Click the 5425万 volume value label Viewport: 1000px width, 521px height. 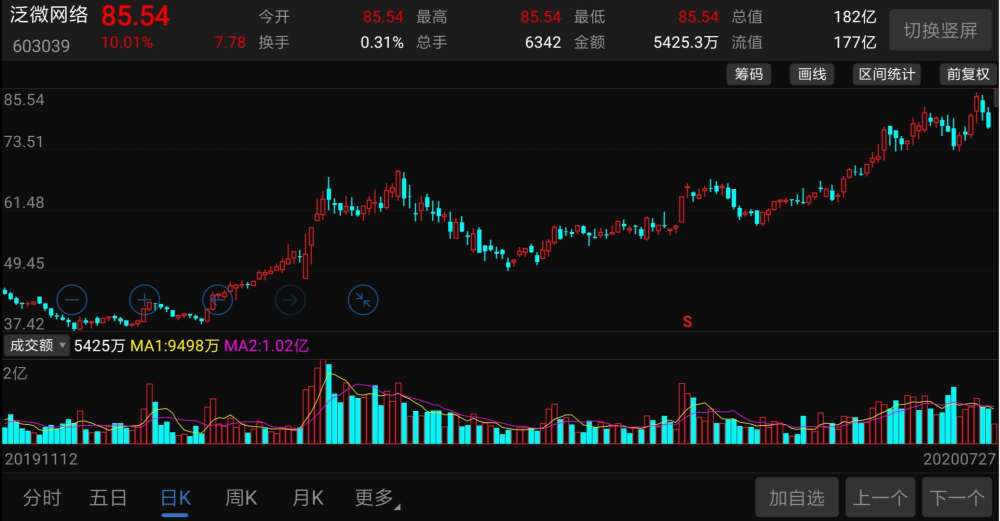point(99,346)
